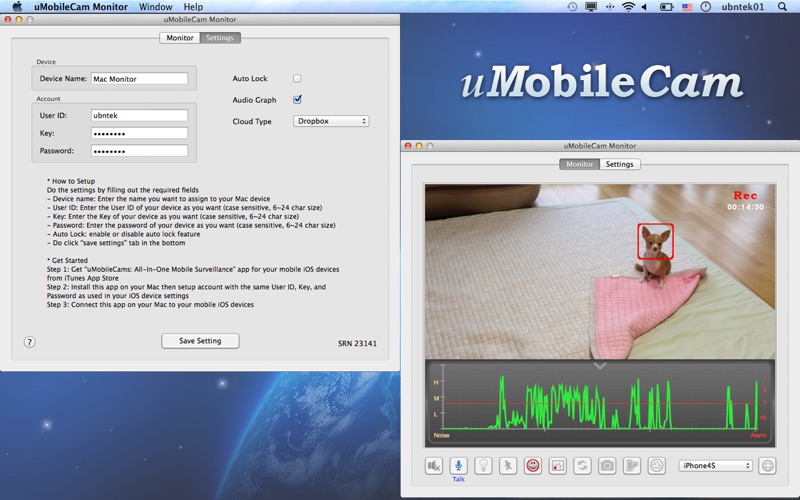This screenshot has height=500, width=800.
Task: Toggle the smiley face detection icon
Action: [533, 465]
